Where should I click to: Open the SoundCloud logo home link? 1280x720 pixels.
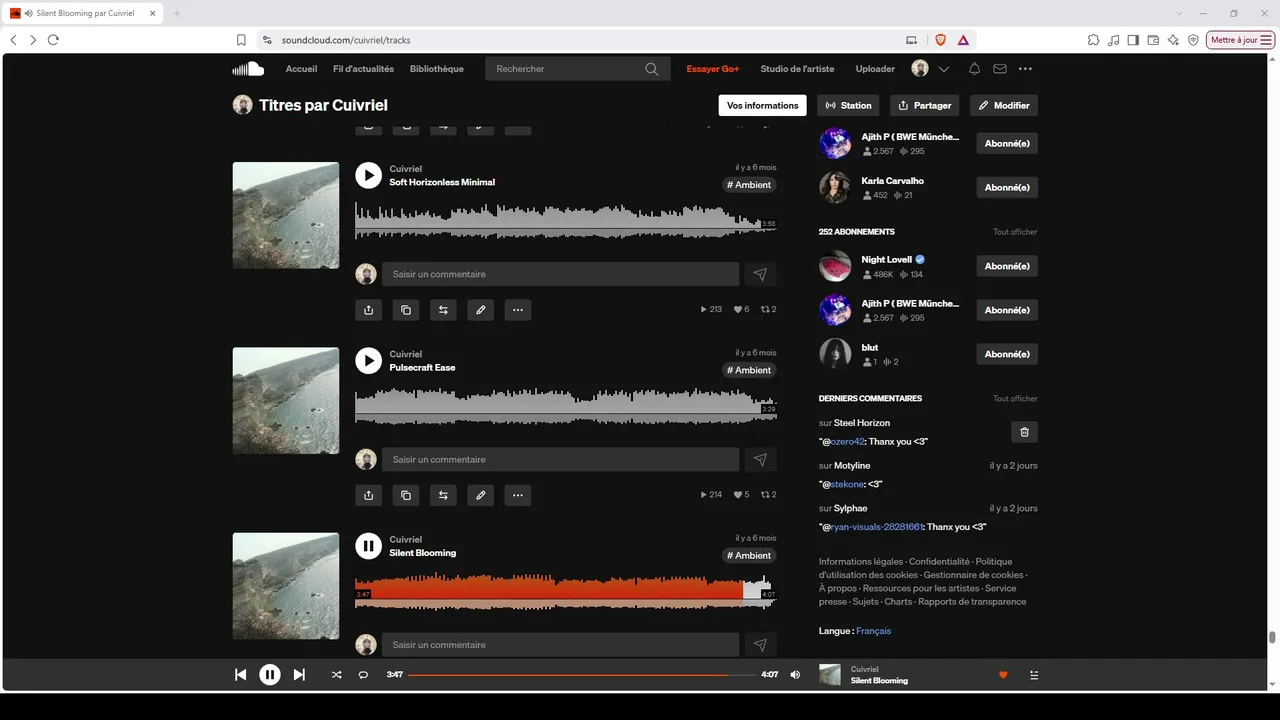click(x=248, y=69)
